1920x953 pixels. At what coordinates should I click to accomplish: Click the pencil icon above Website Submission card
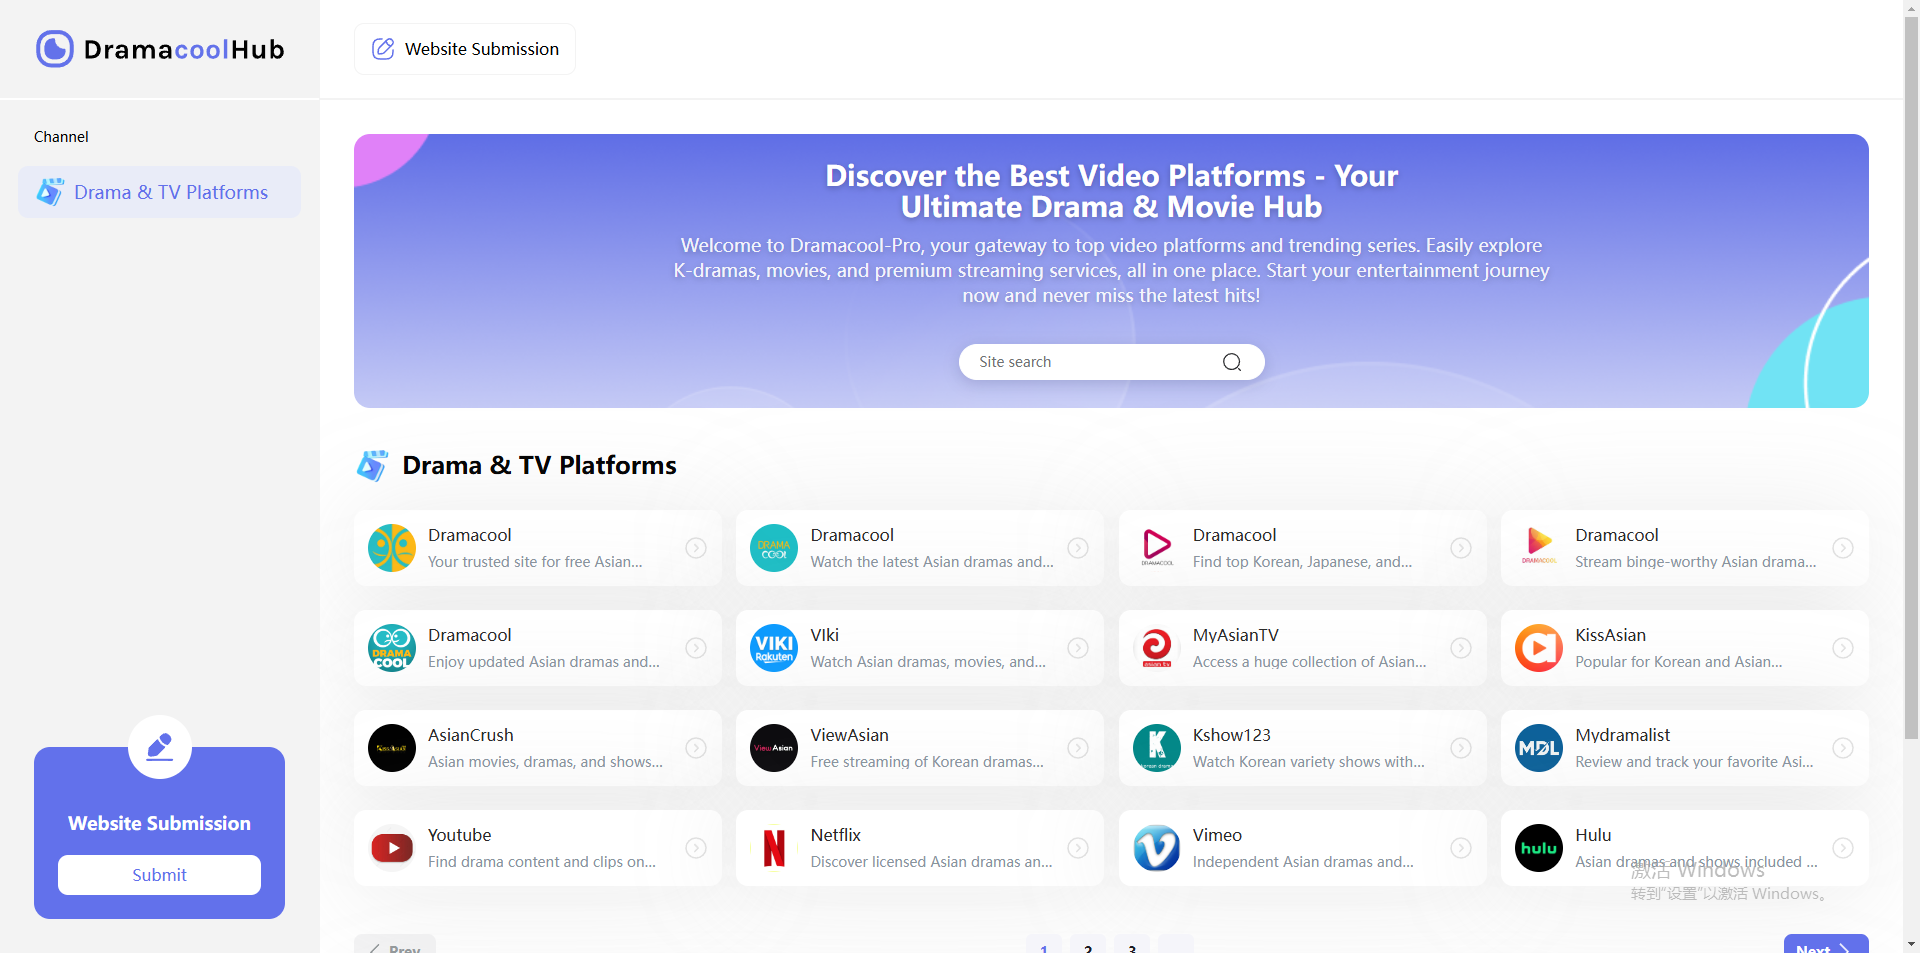[x=160, y=747]
